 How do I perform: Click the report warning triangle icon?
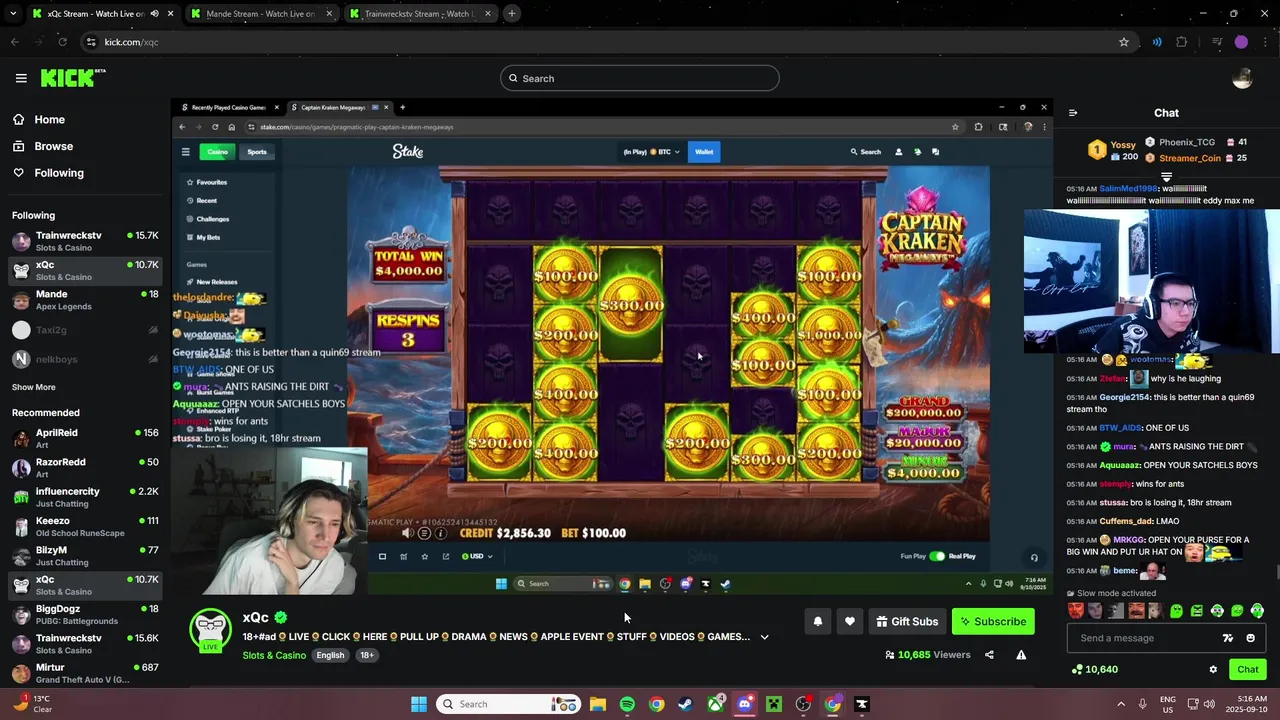pyautogui.click(x=1021, y=655)
